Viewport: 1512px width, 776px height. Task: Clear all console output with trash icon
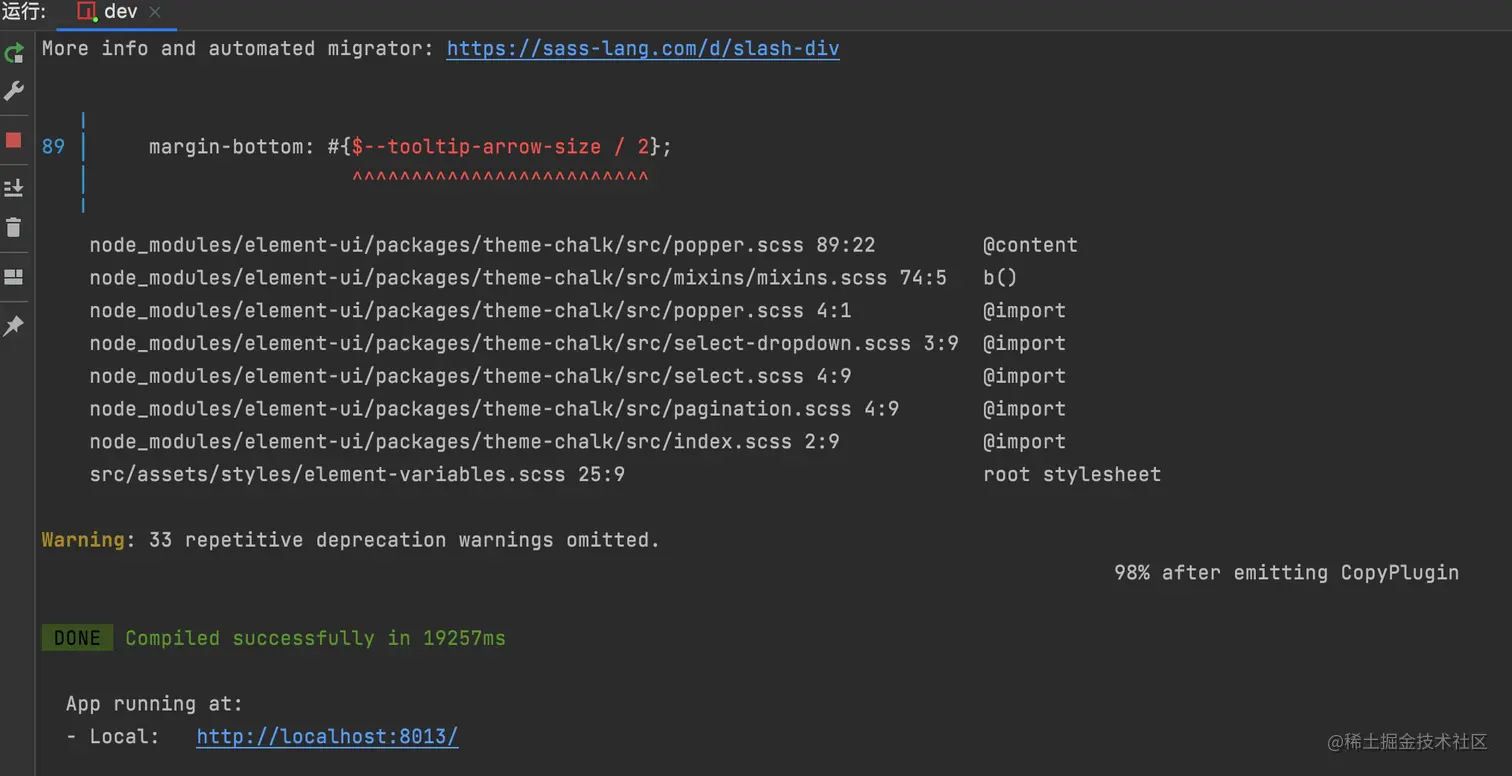14,227
